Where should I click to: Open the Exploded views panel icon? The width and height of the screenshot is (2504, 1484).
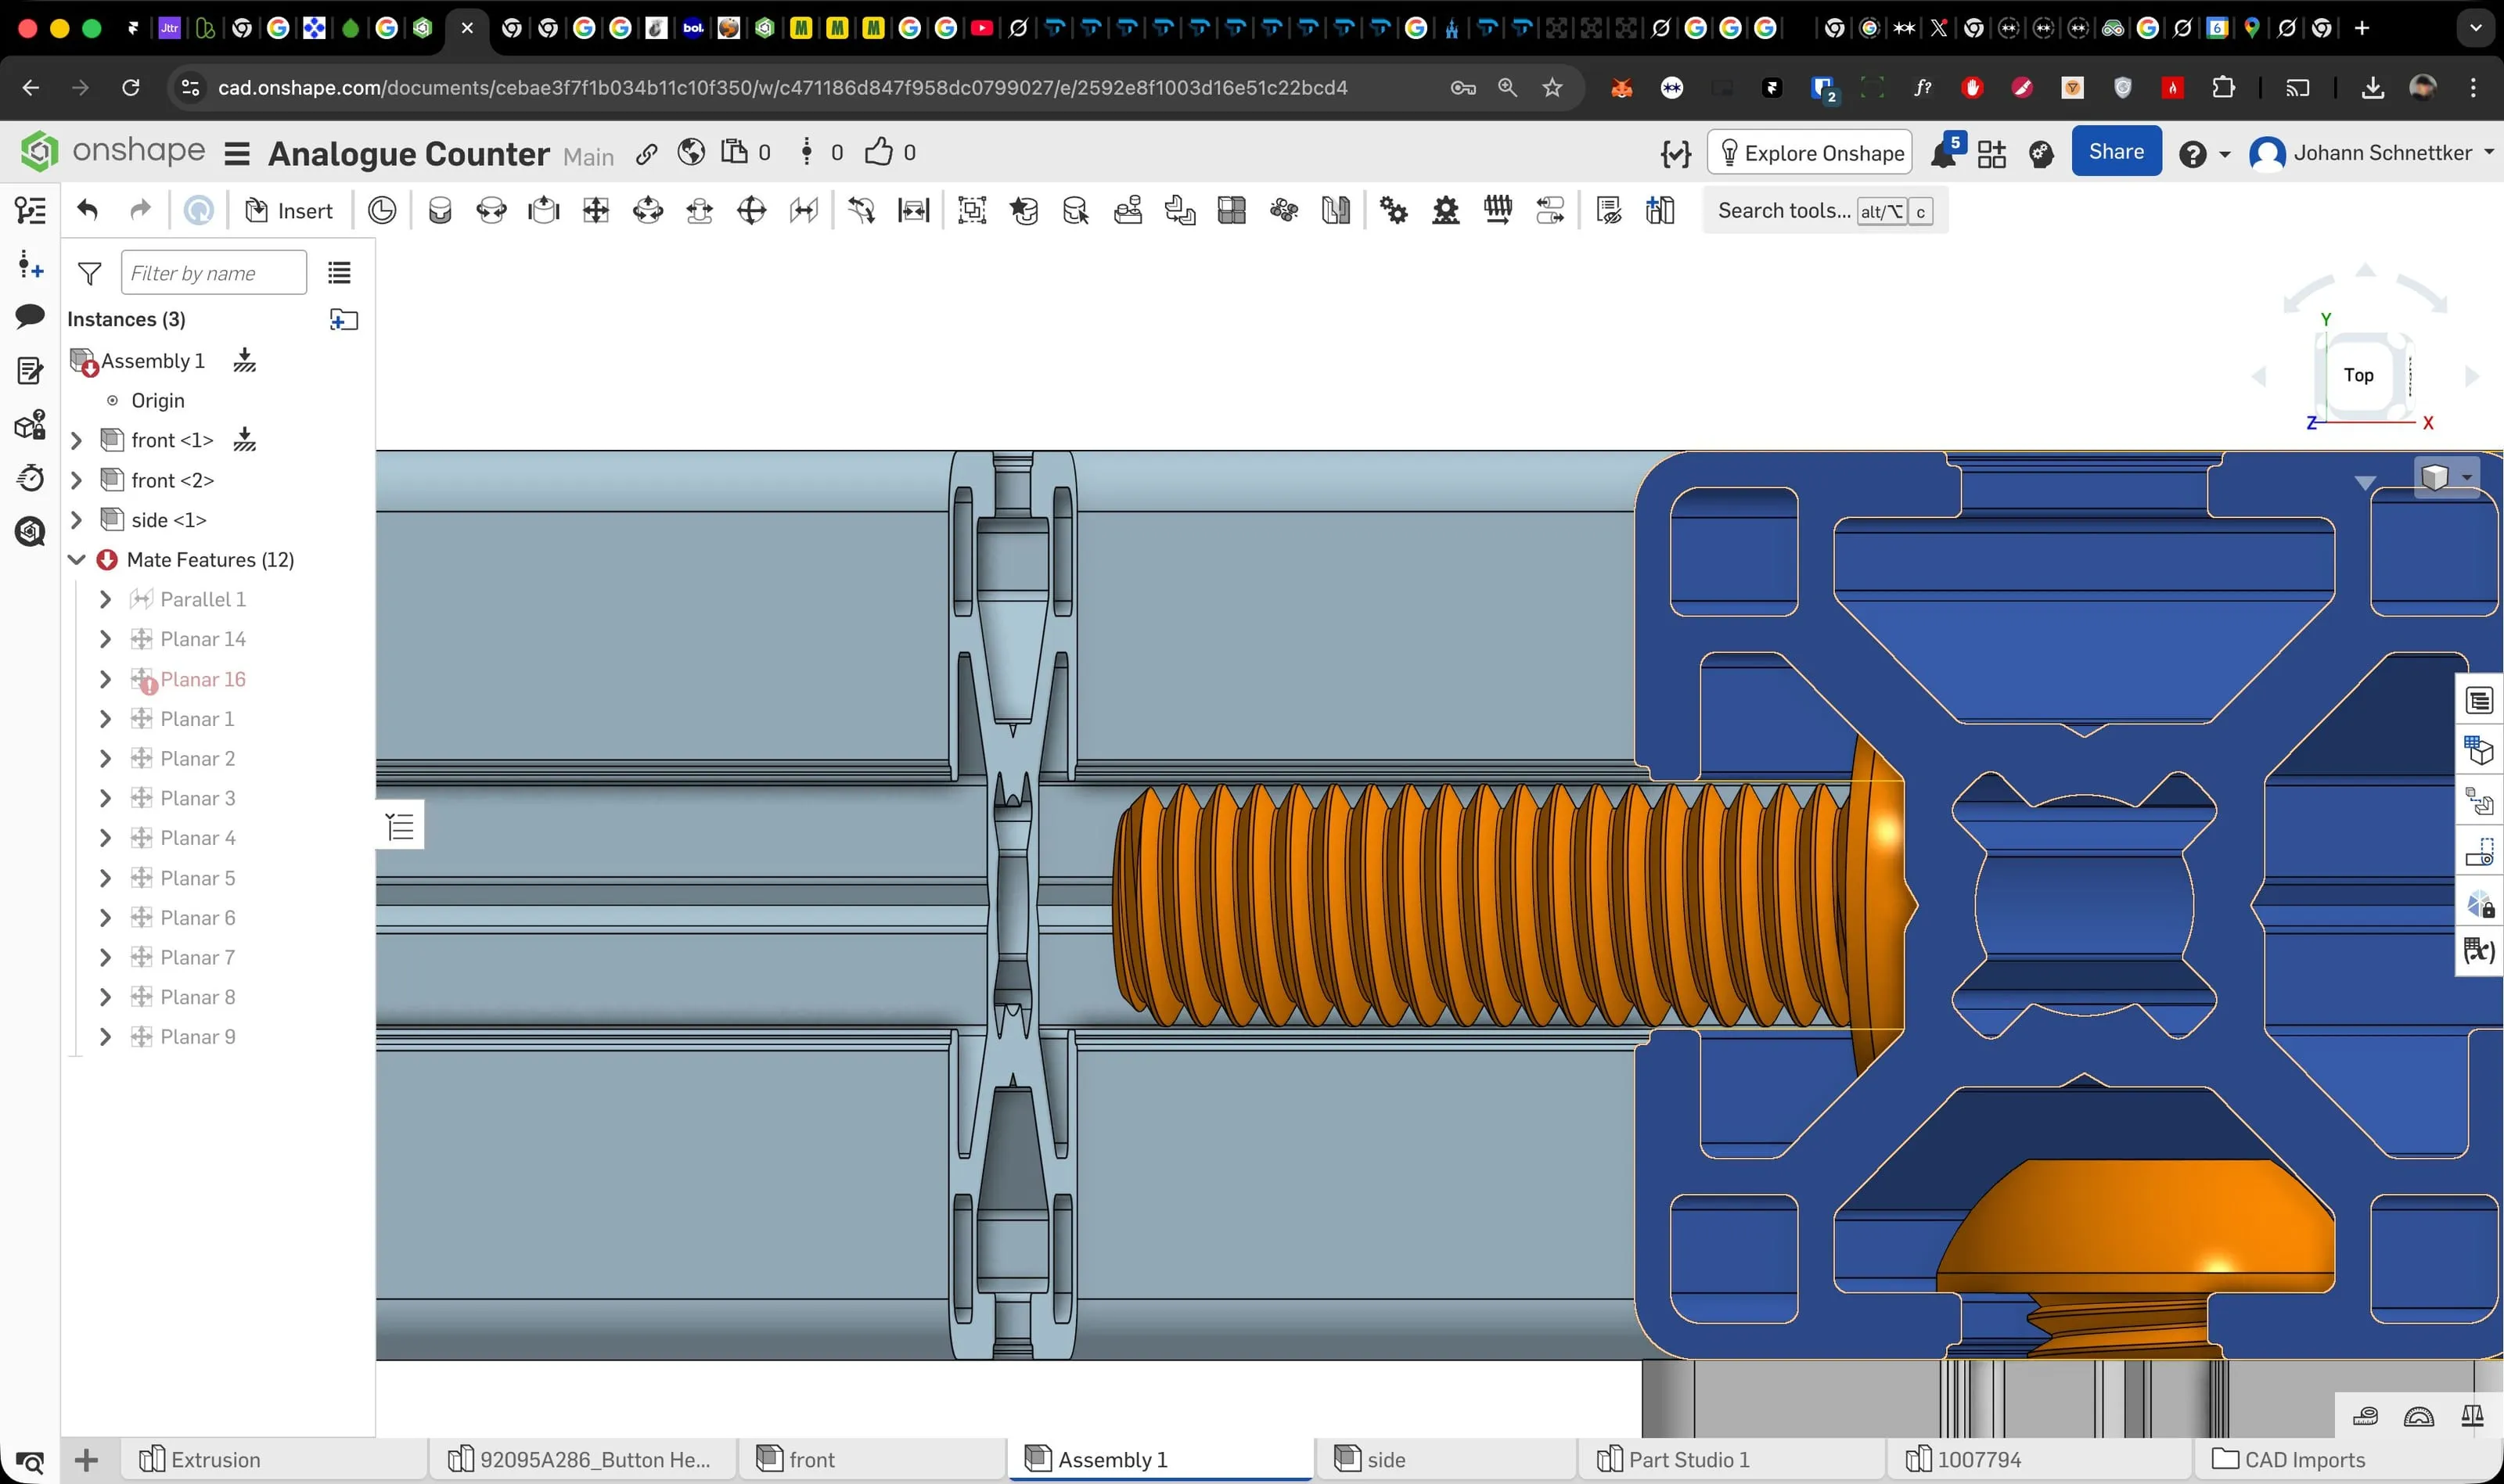coord(2479,802)
